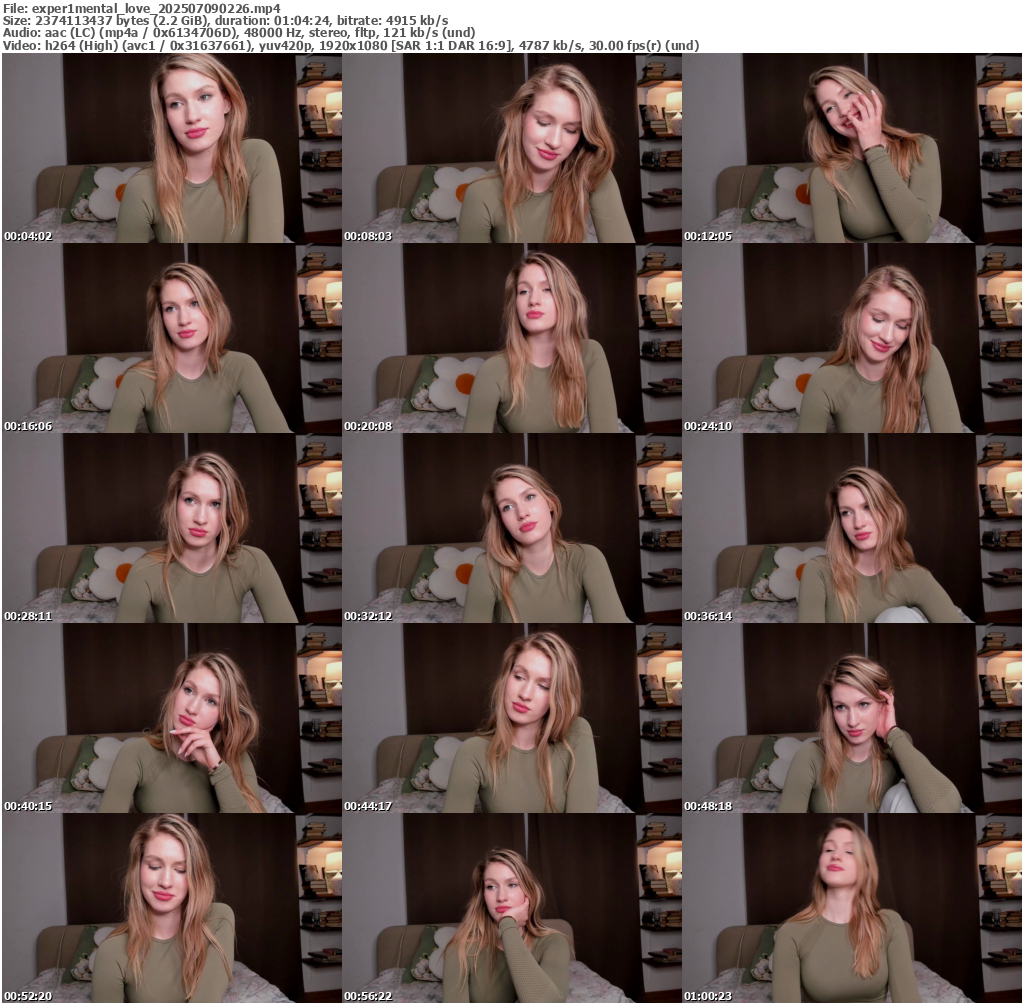
Task: Click the thumbnail timestamped 00:28:11
Action: pyautogui.click(x=172, y=528)
